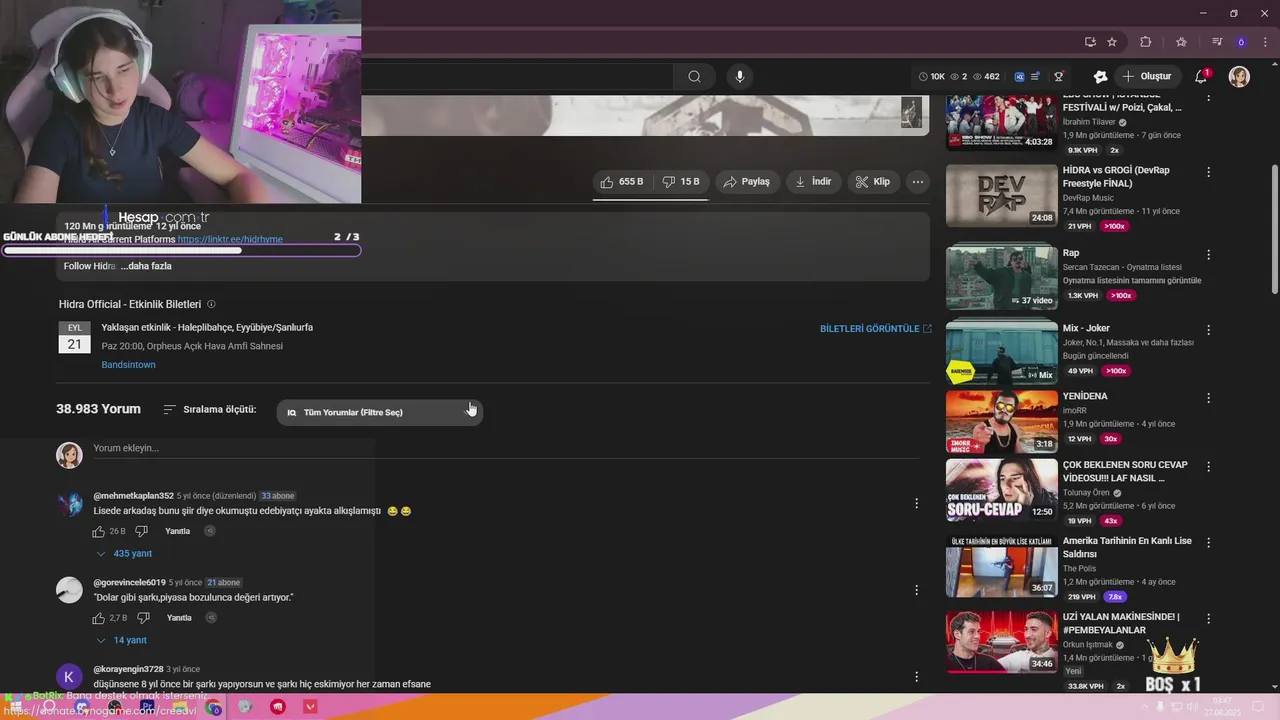The height and width of the screenshot is (720, 1280).
Task: Open browser bookmarks star list icon
Action: point(1181,42)
